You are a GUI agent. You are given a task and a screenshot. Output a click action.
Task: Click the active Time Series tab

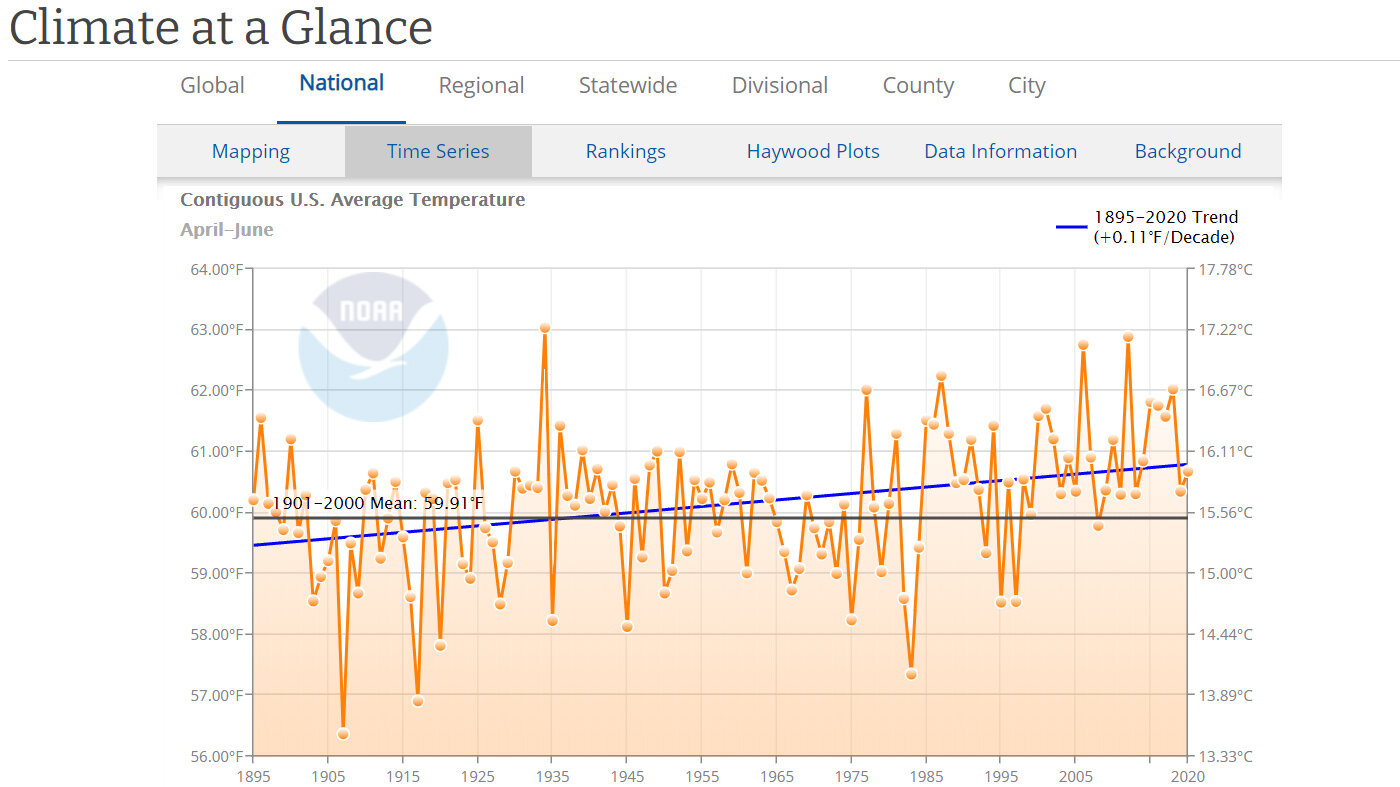click(x=438, y=150)
